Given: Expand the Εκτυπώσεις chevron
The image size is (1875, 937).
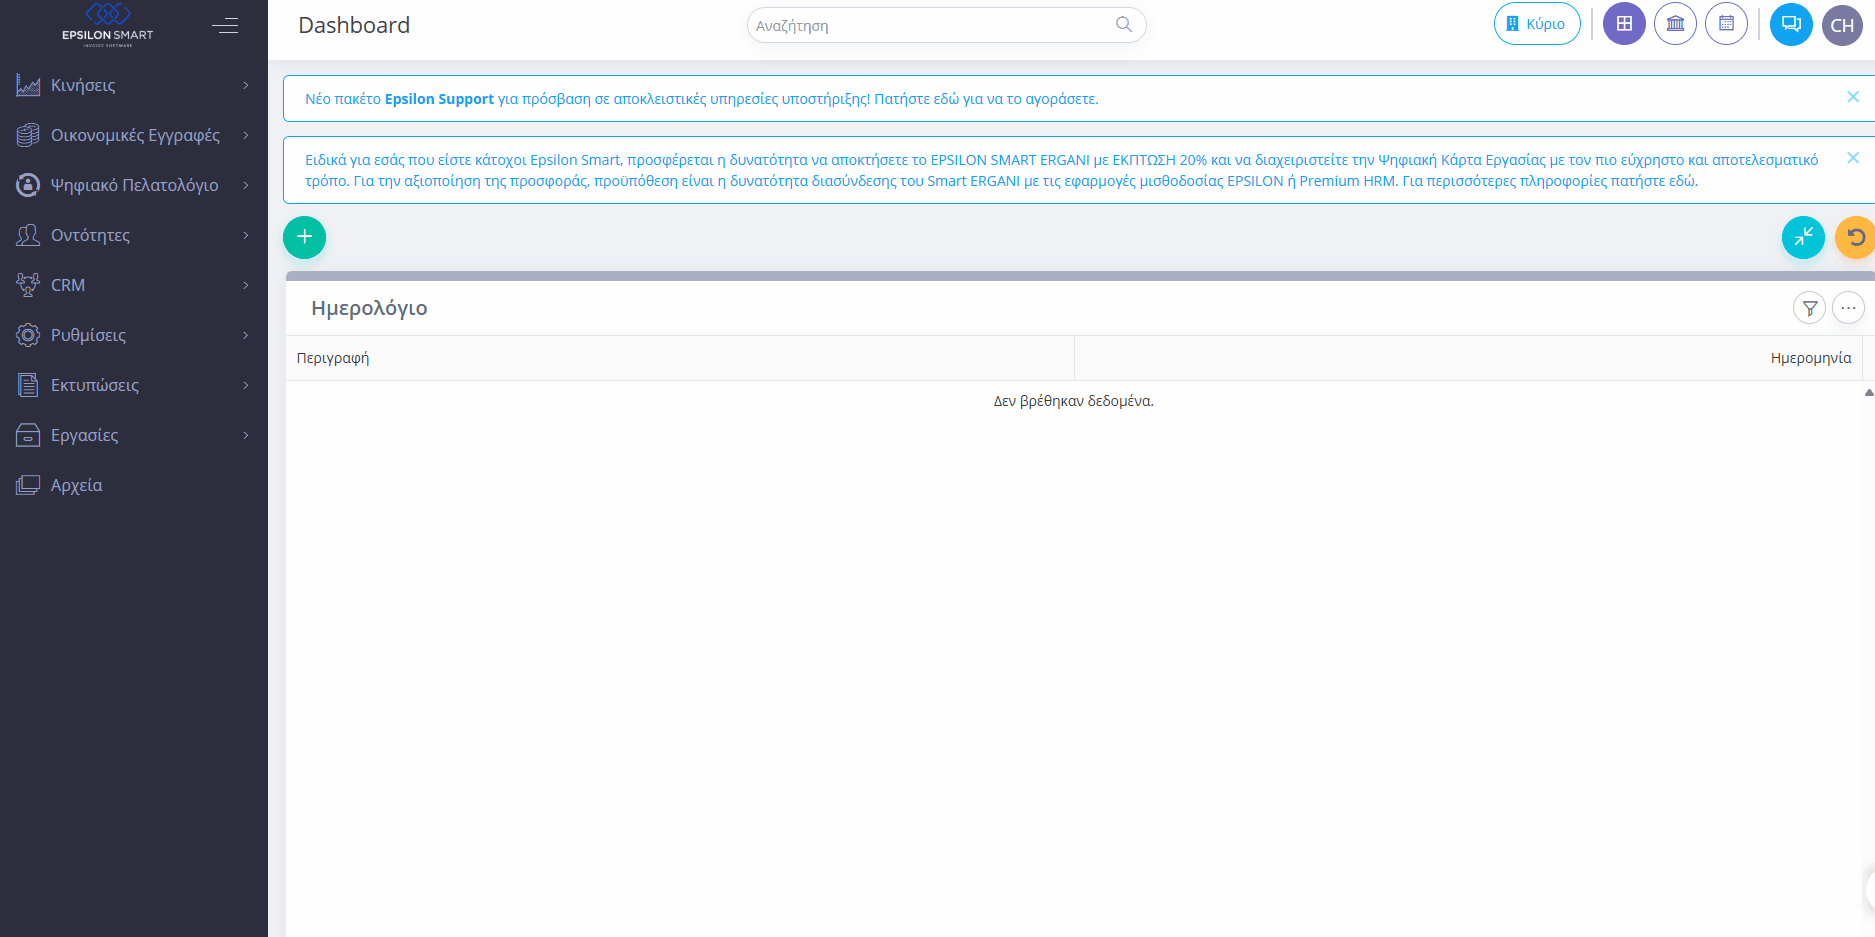Looking at the screenshot, I should [246, 385].
